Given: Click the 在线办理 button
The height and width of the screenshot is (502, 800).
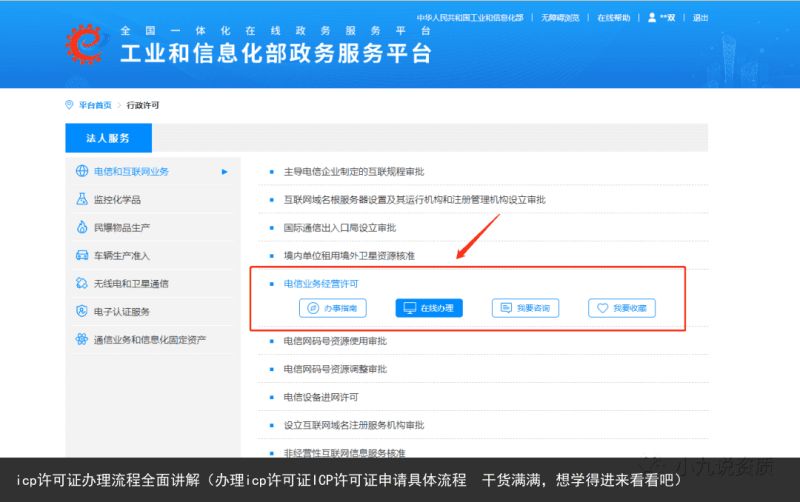Looking at the screenshot, I should [x=429, y=308].
